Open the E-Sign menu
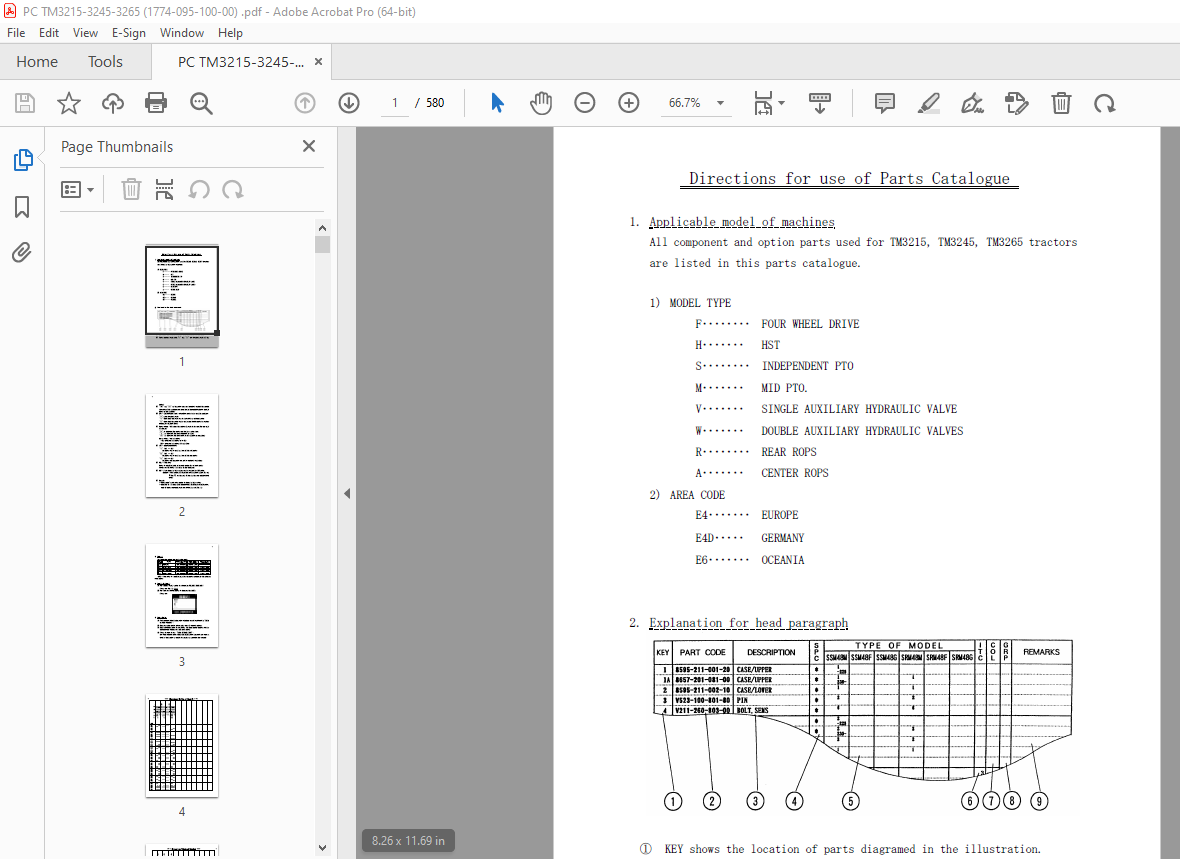1180x859 pixels. coord(129,32)
